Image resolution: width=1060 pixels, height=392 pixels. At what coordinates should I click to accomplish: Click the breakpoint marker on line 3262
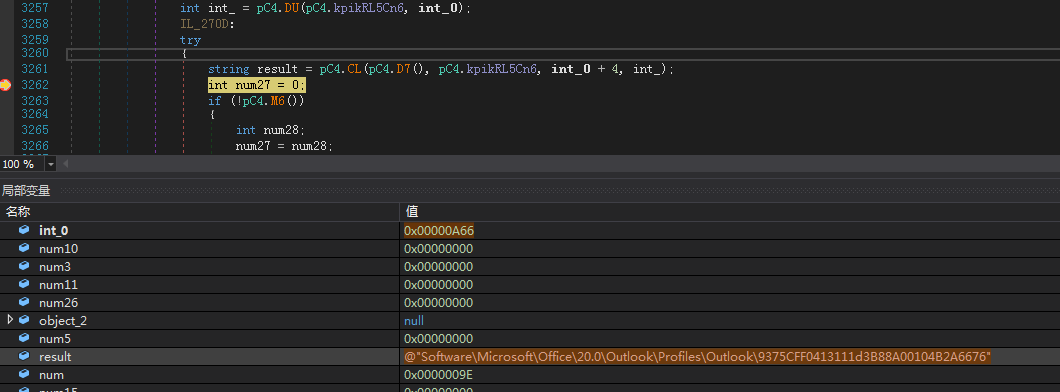pos(5,85)
